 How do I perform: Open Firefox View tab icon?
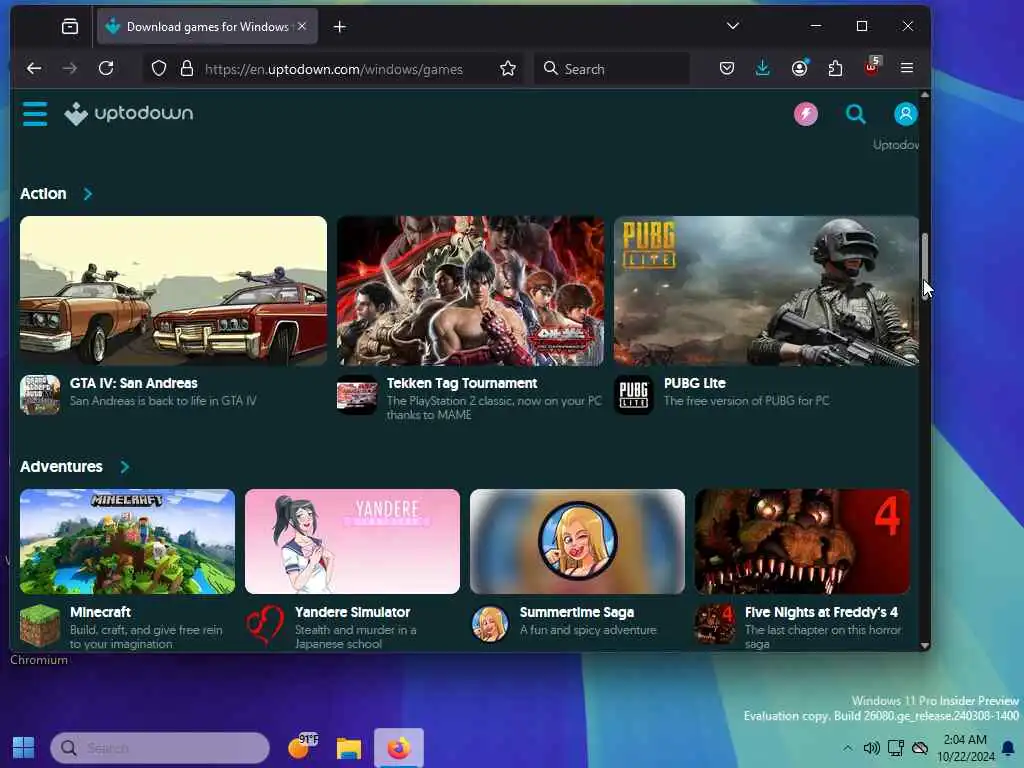pos(70,27)
